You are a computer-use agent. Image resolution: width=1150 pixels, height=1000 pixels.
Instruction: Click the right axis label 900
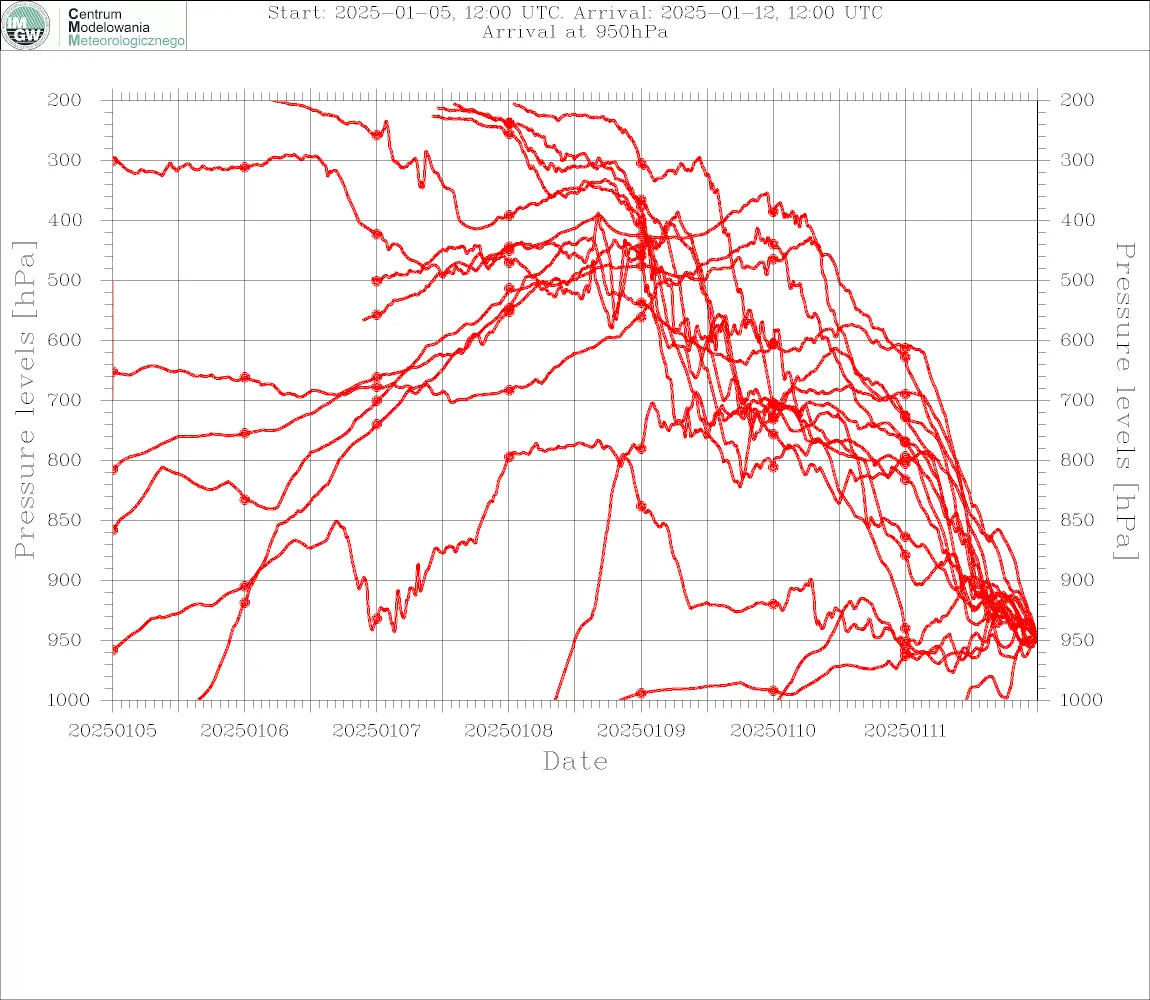click(x=1077, y=580)
